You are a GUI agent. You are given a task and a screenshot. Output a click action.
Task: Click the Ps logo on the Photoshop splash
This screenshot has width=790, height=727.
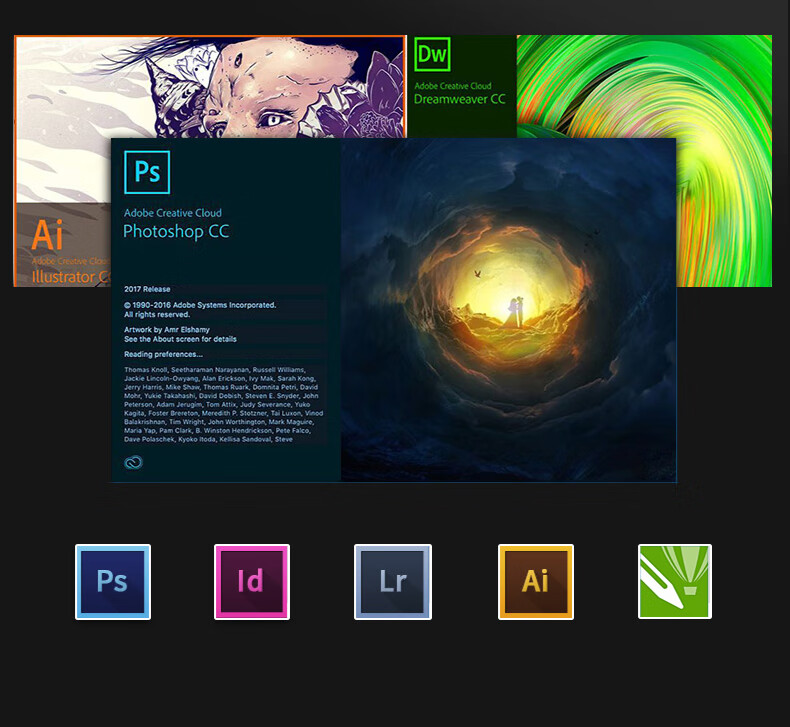(x=147, y=172)
